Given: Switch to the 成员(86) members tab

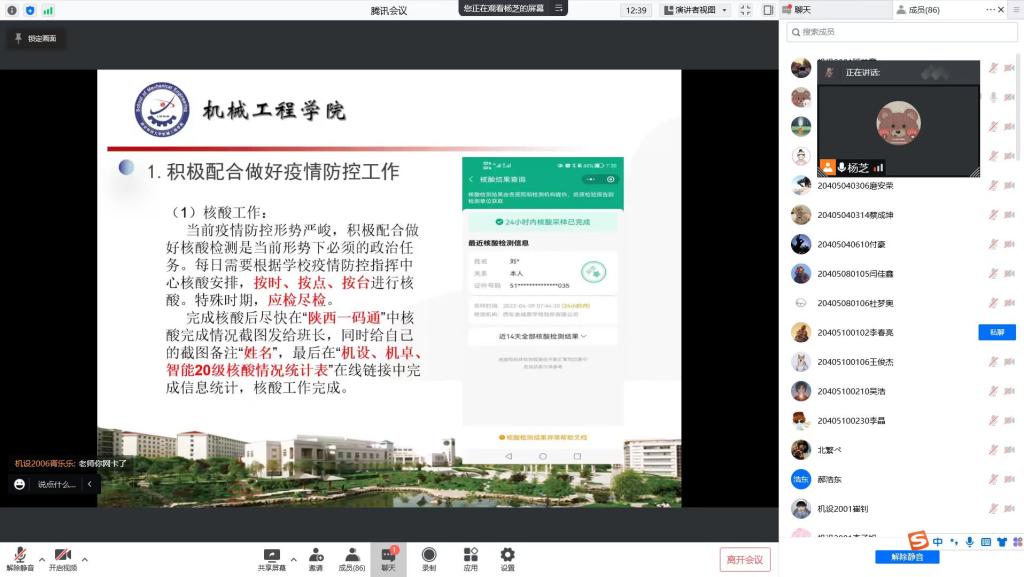Looking at the screenshot, I should (x=917, y=10).
